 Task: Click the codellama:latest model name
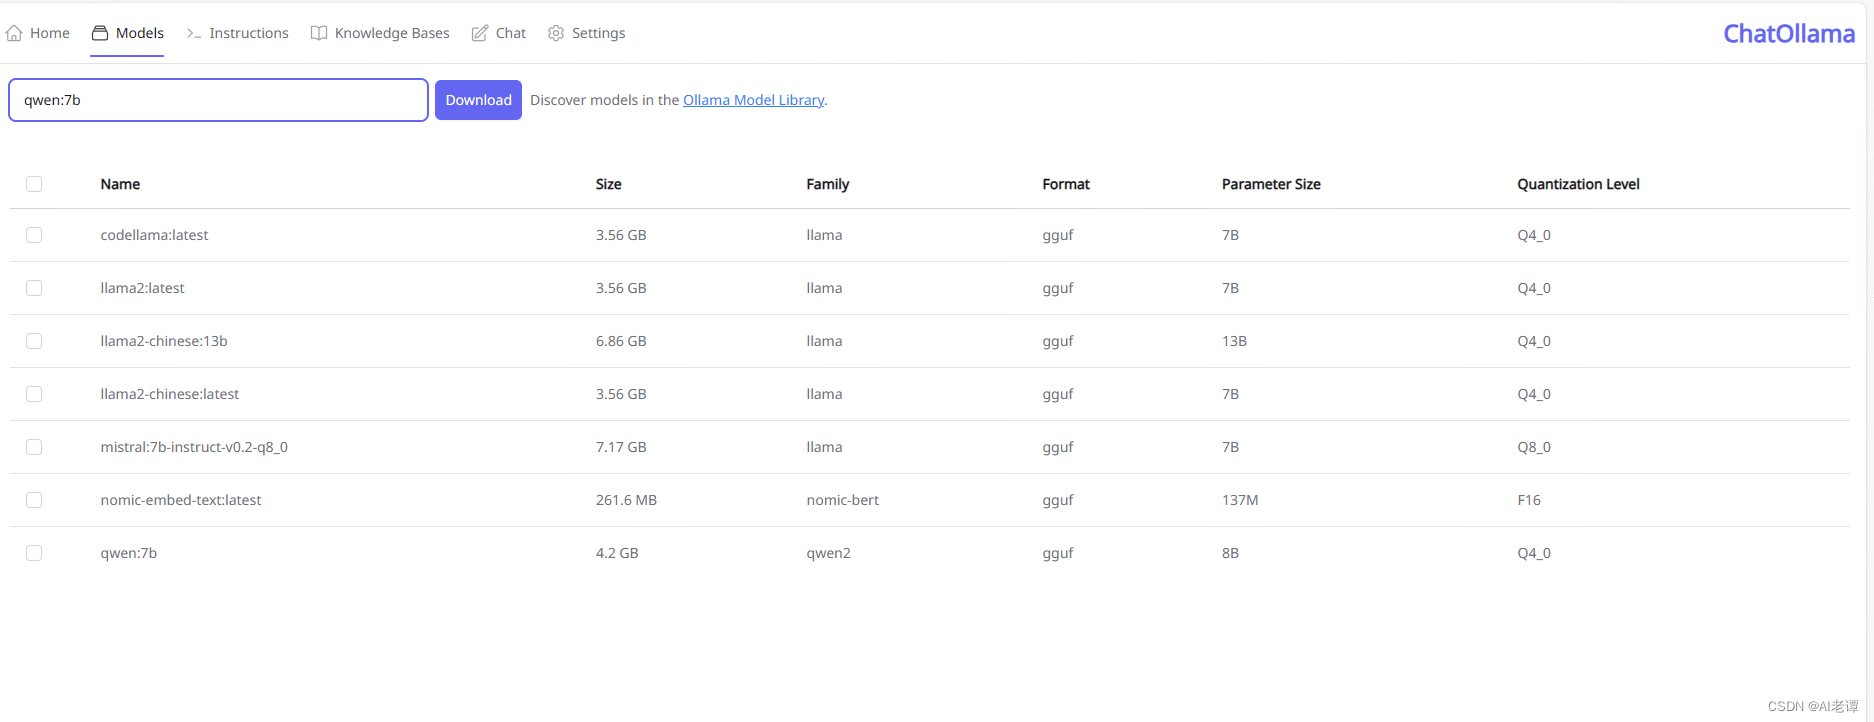(x=154, y=235)
